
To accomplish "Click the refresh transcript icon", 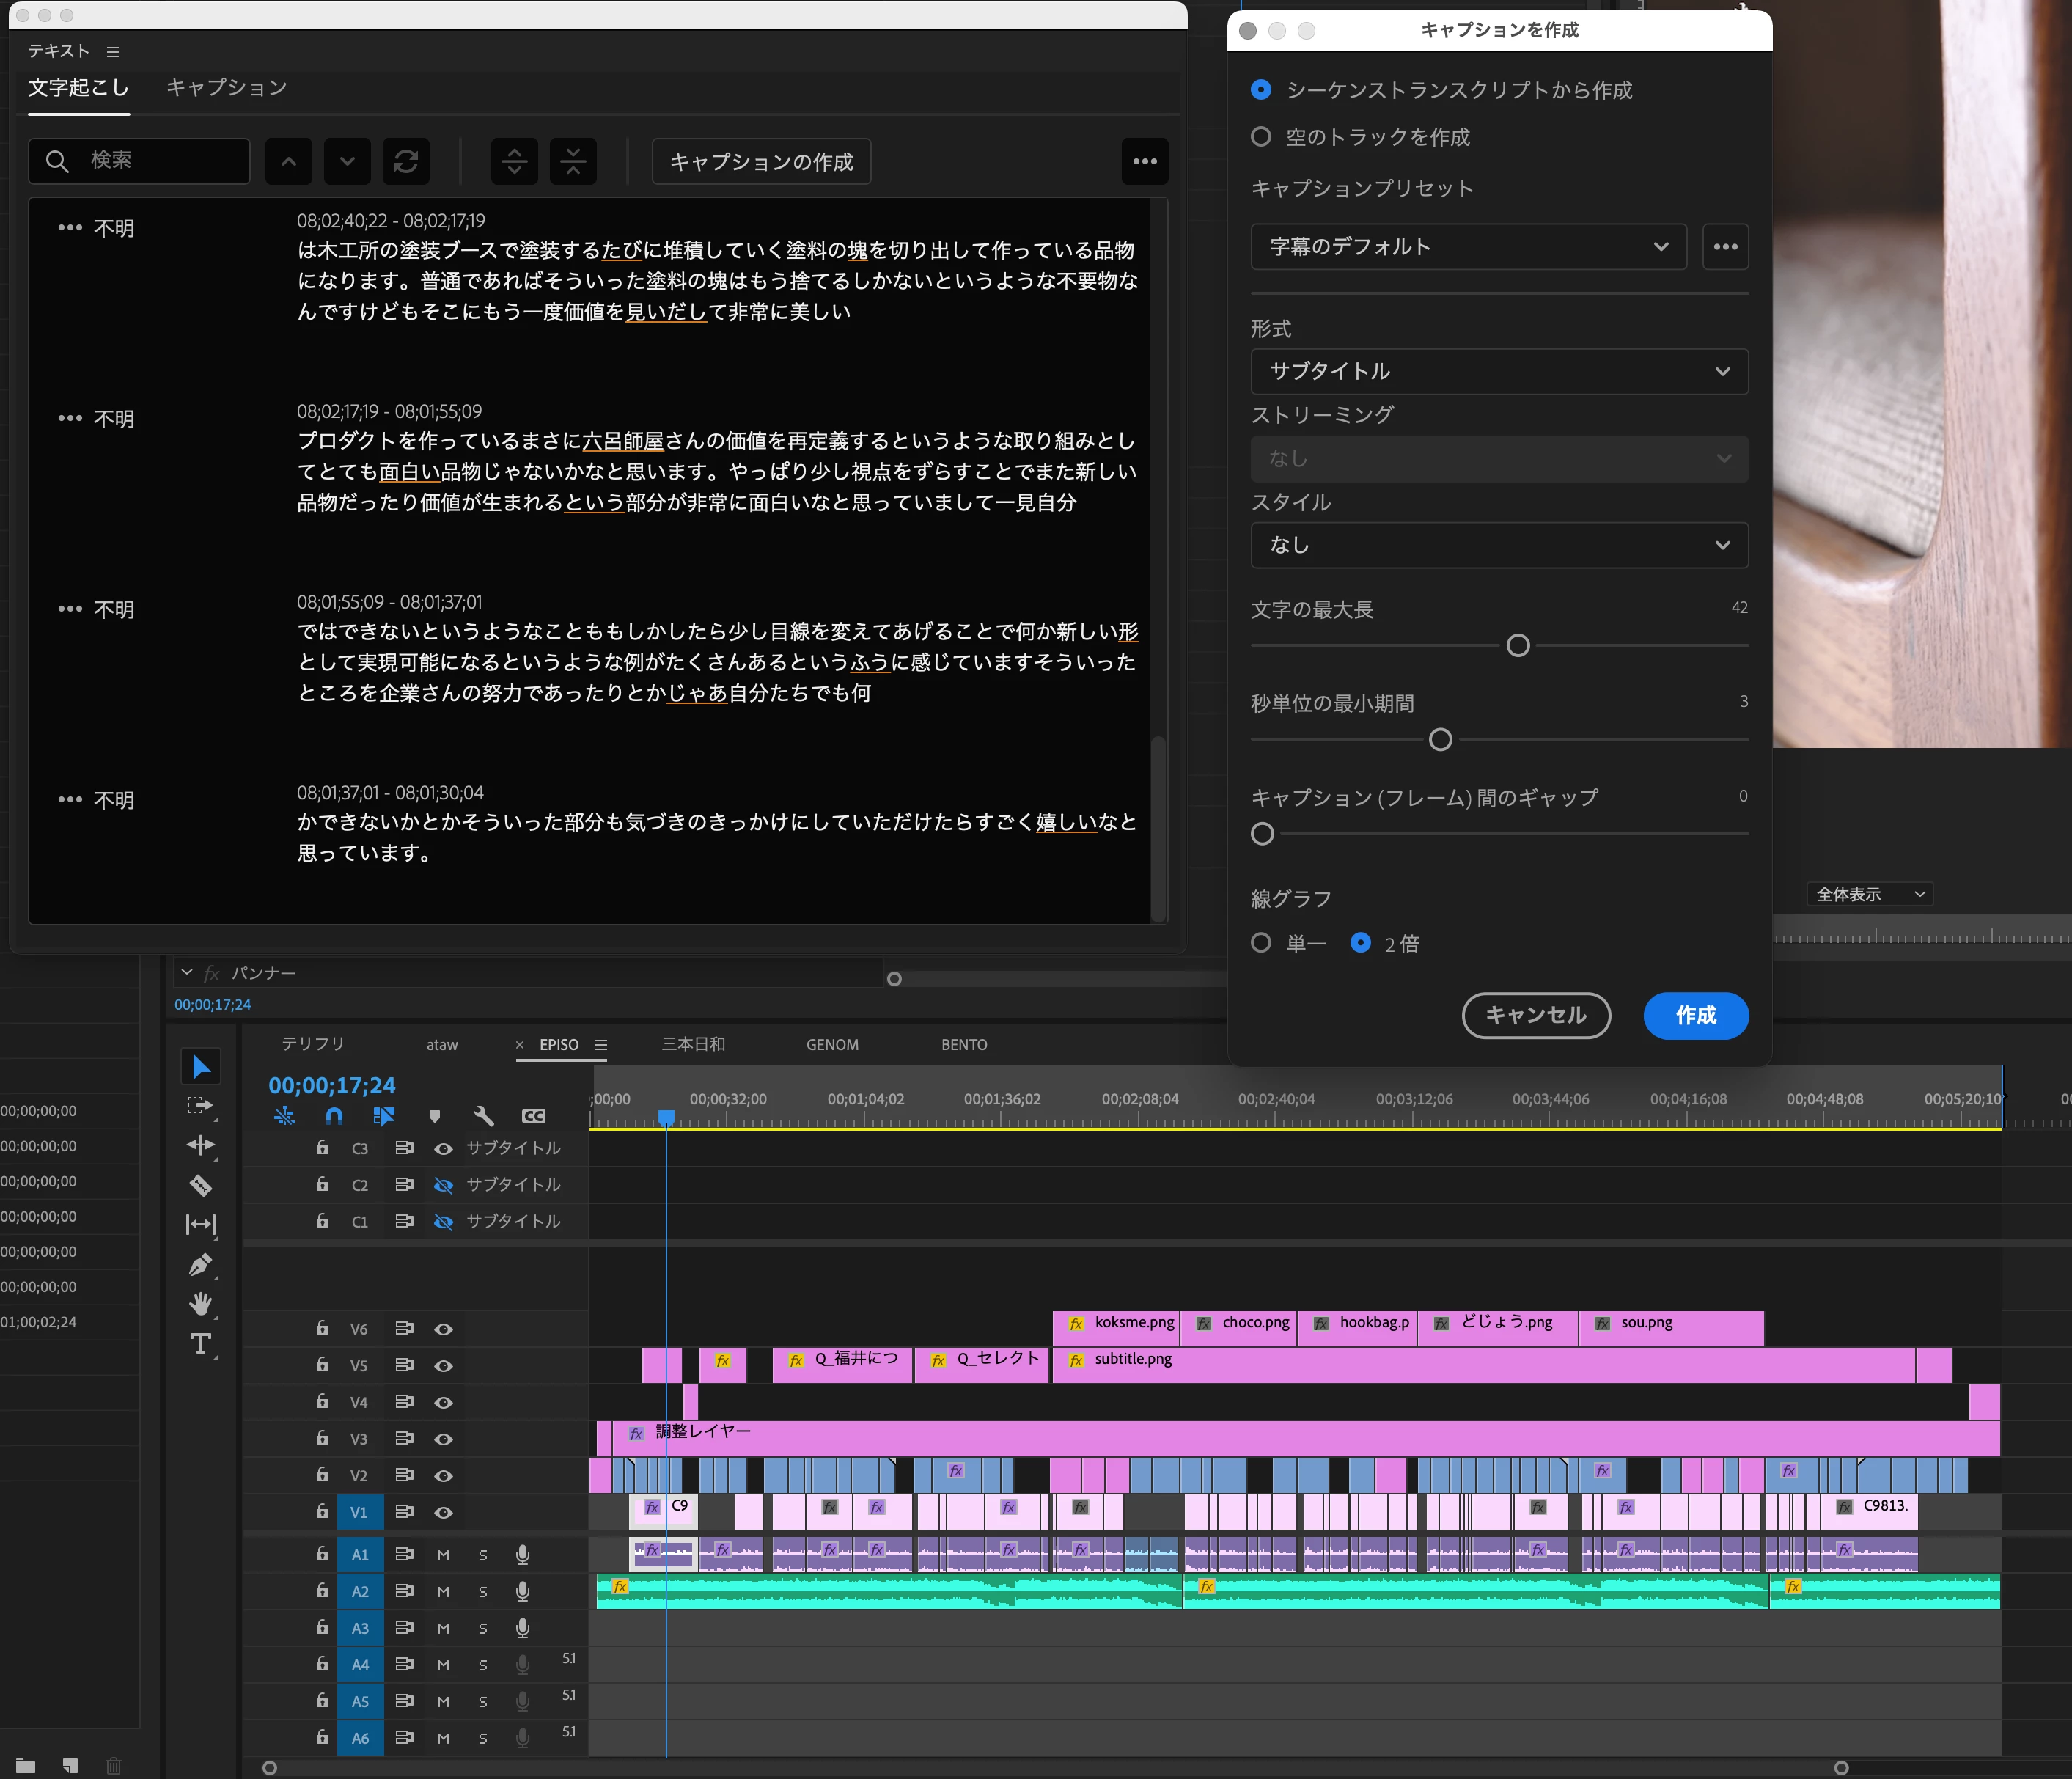I will tap(406, 161).
